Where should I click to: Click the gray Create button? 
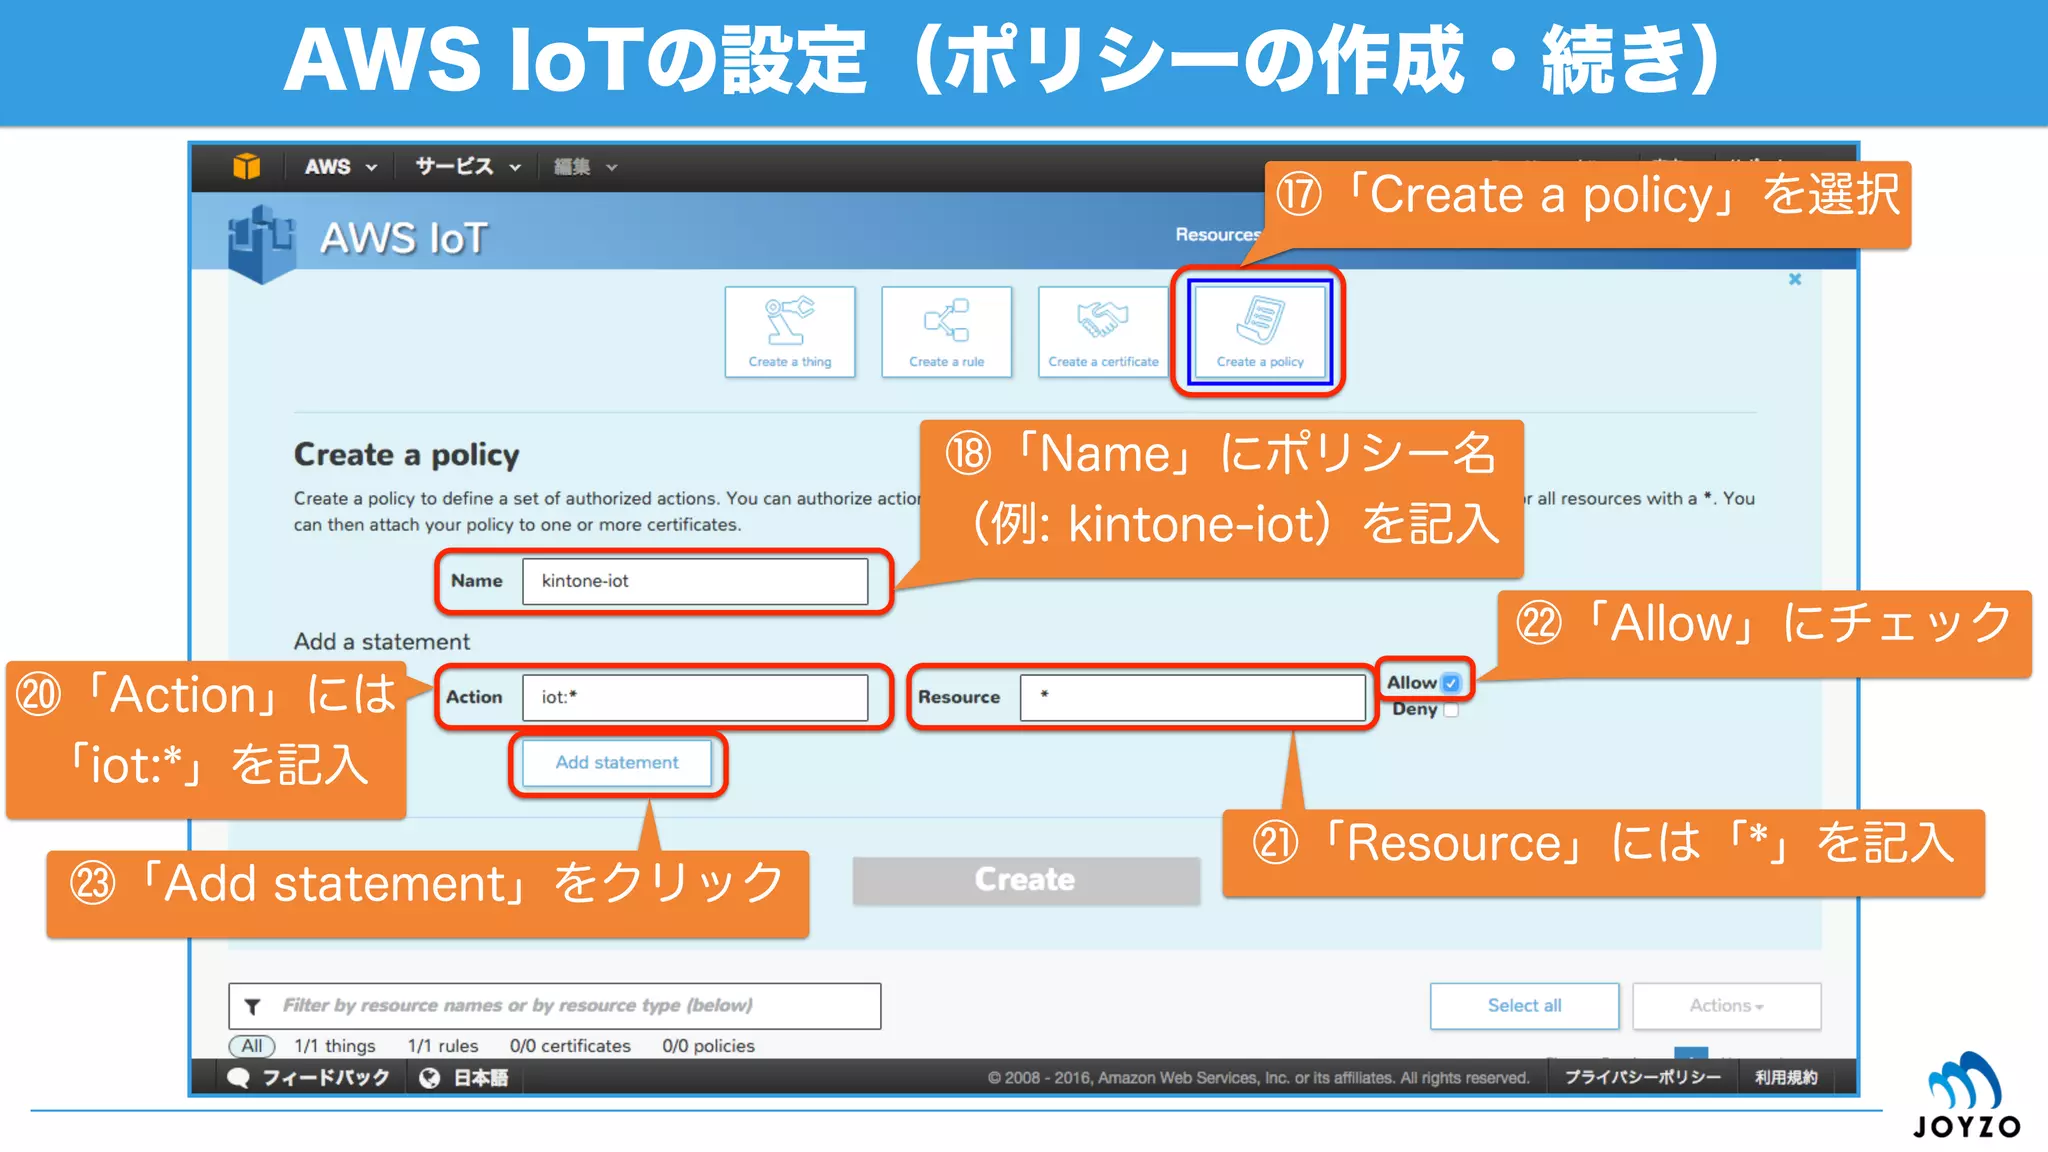point(1026,880)
